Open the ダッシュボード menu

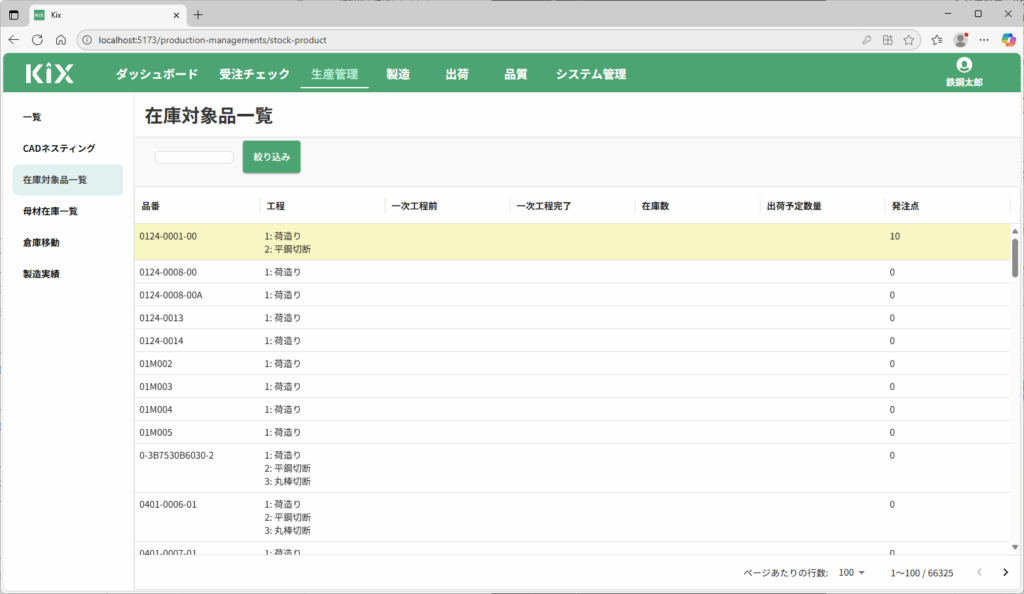pyautogui.click(x=156, y=74)
